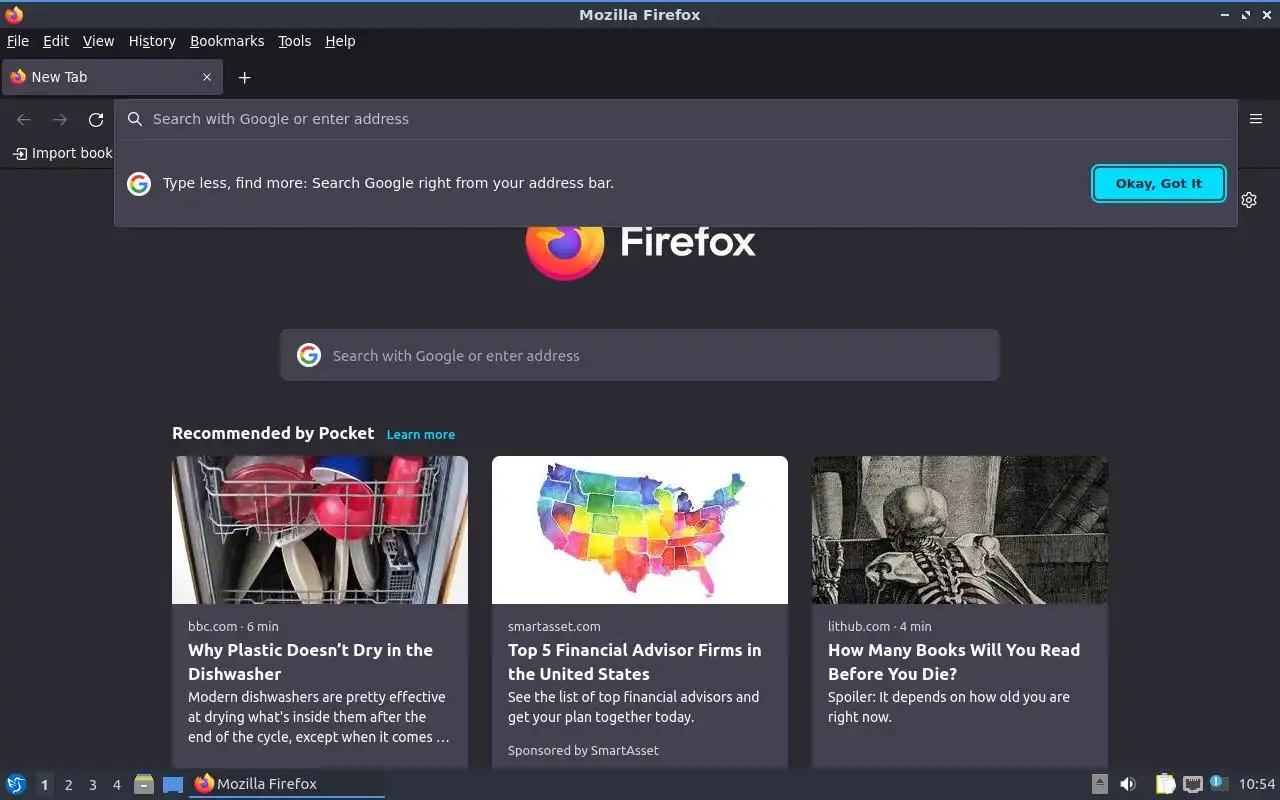Switch to workspace 1 in pager

click(x=44, y=785)
